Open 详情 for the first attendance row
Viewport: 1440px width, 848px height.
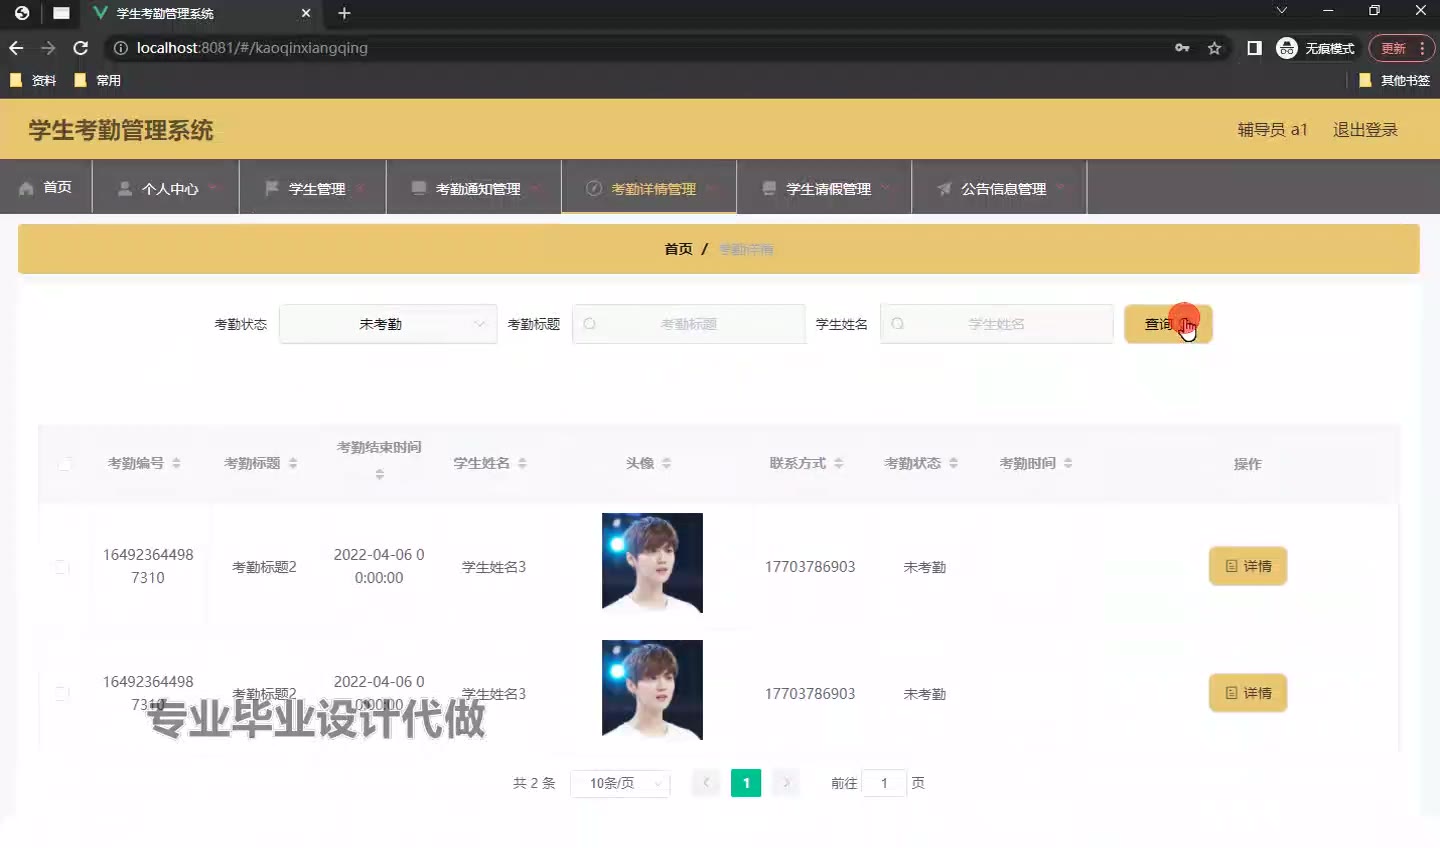[x=1248, y=566]
